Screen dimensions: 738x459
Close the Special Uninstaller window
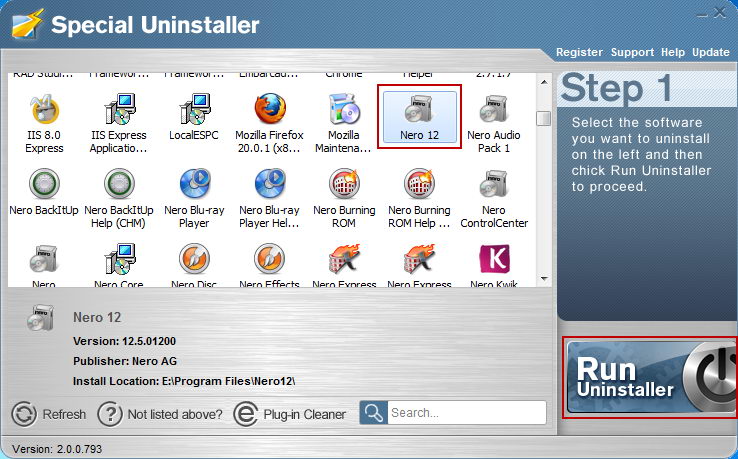[x=719, y=13]
